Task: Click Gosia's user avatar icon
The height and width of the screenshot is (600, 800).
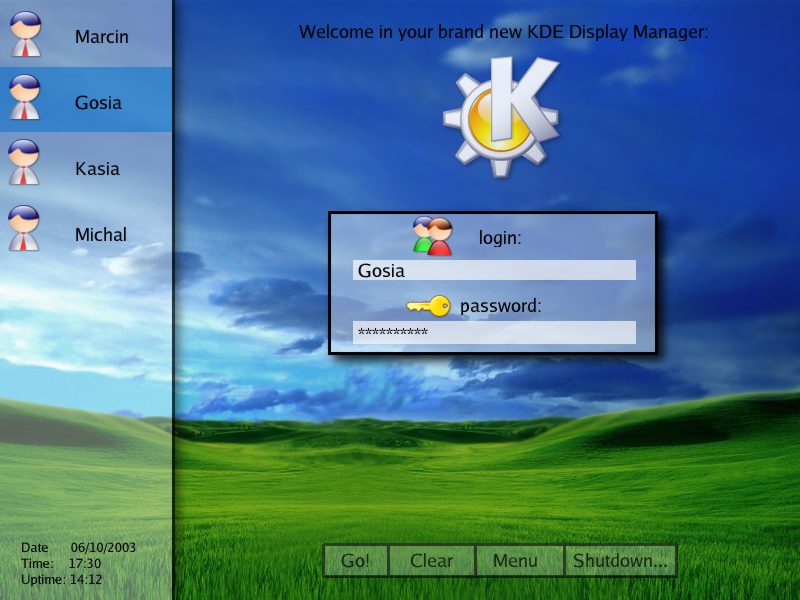Action: click(24, 97)
